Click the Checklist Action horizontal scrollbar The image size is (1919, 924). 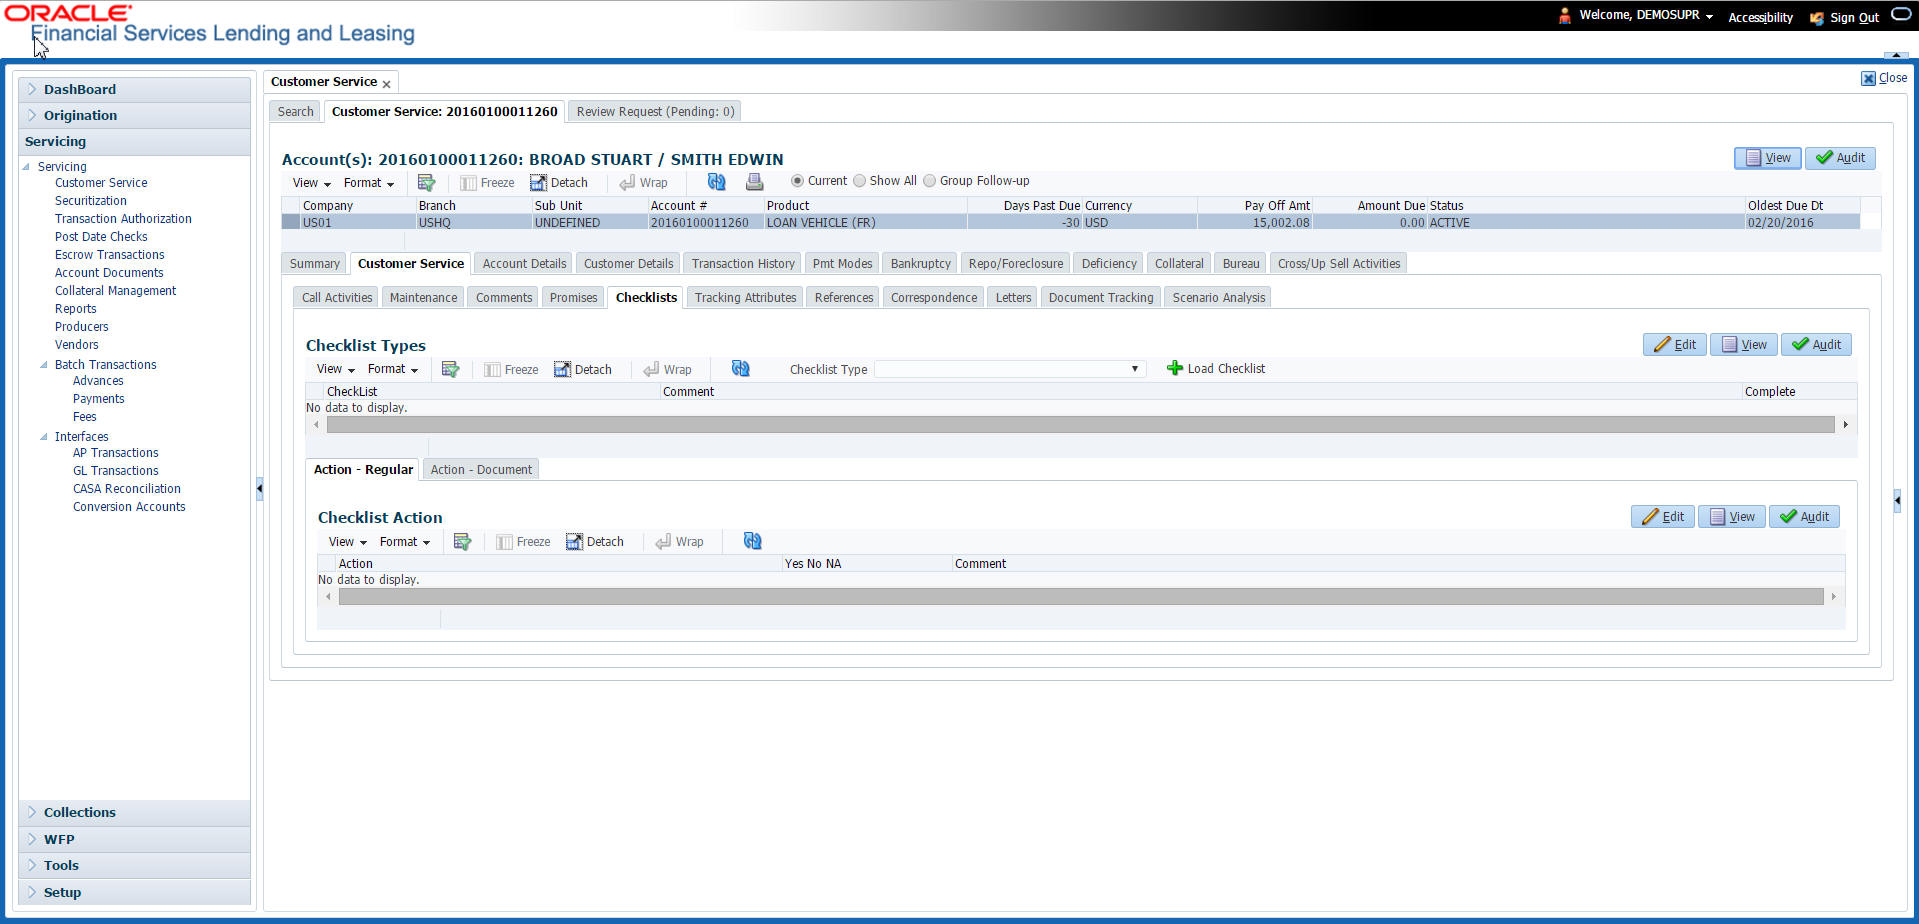(x=1080, y=597)
